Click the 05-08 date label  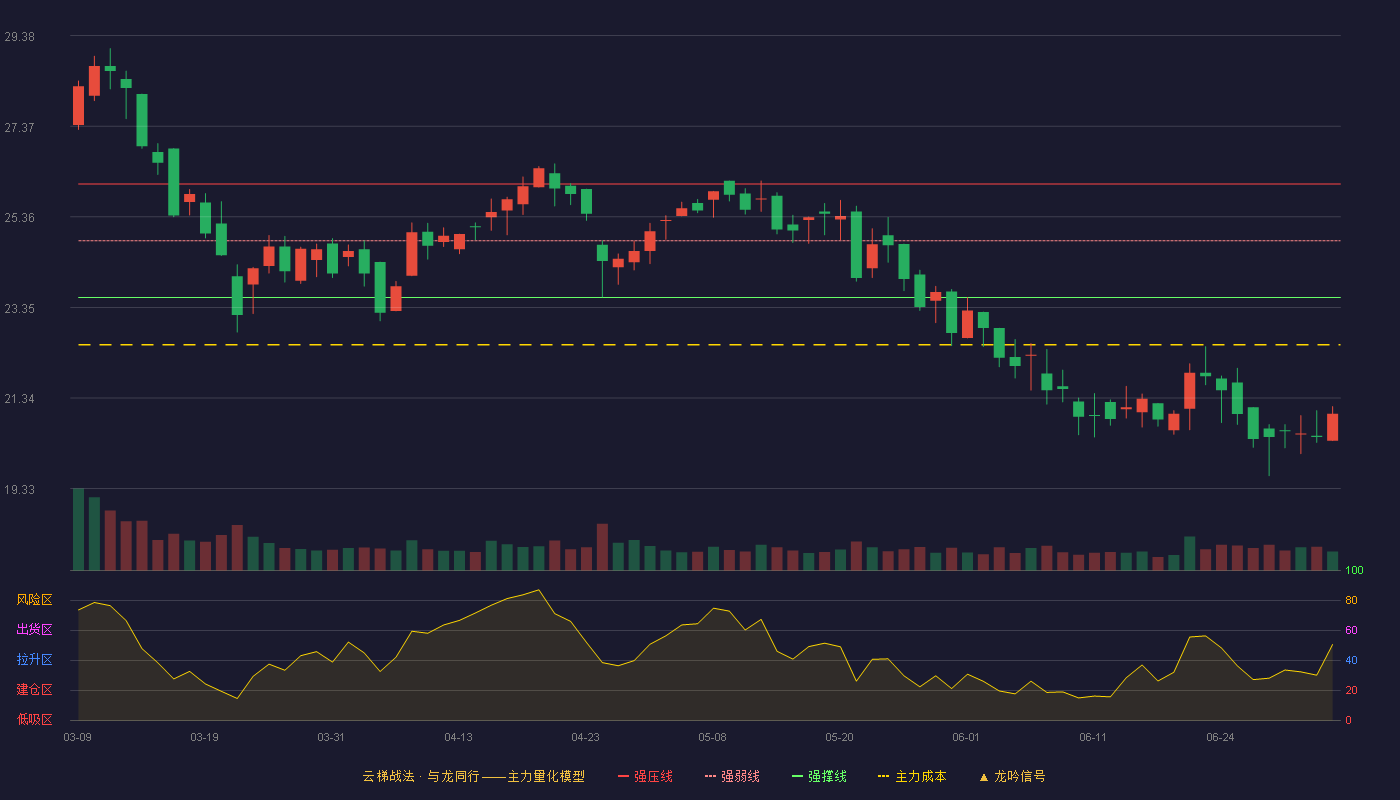(712, 737)
